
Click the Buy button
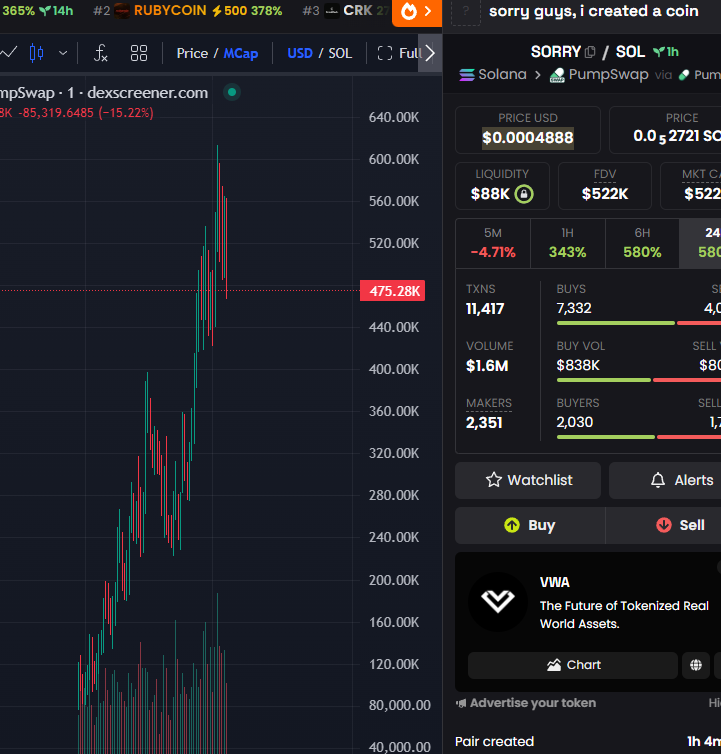click(x=530, y=525)
